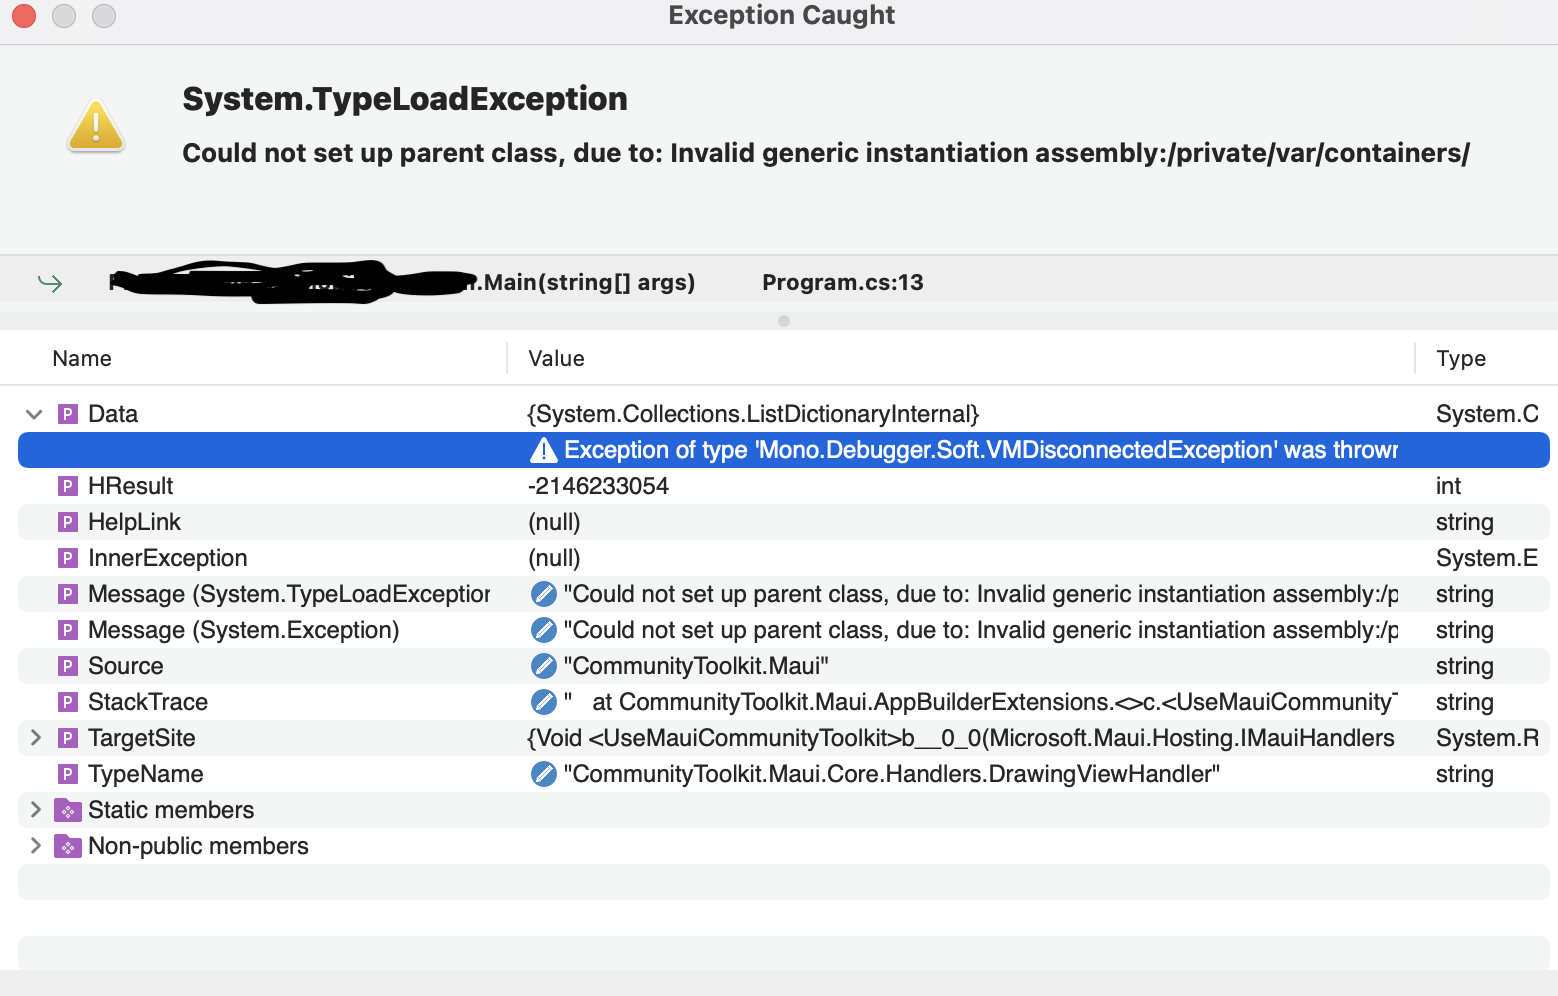Click the yellow warning triangle exception icon

pos(96,125)
